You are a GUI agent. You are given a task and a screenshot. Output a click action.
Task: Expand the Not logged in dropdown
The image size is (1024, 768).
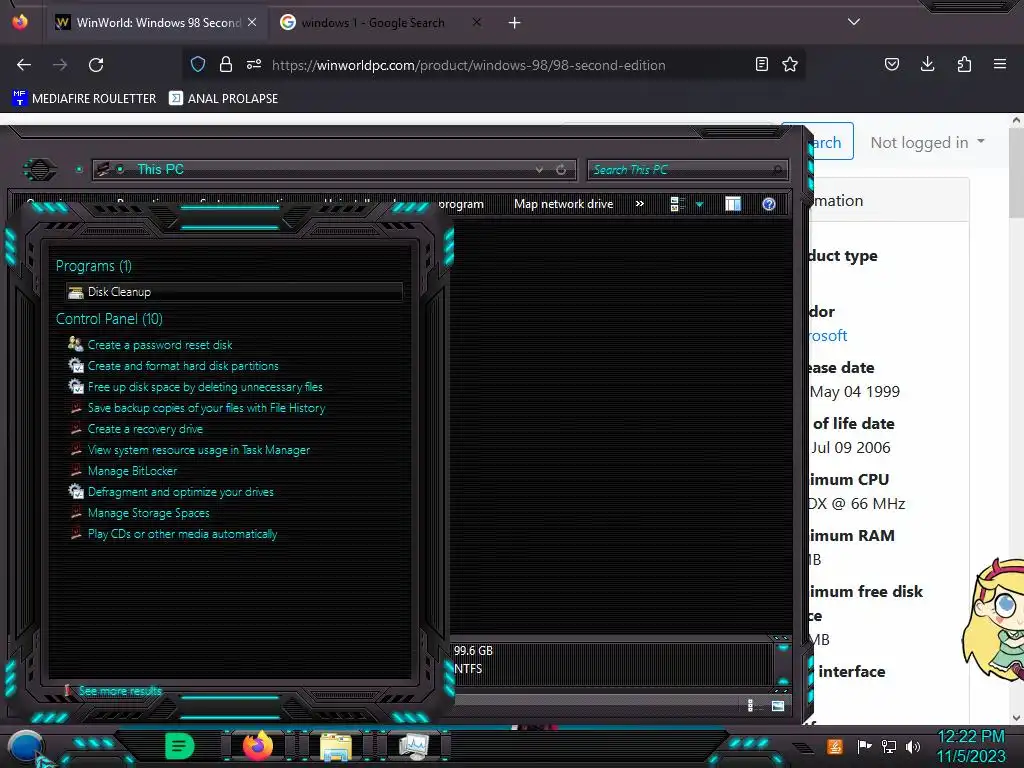[927, 142]
